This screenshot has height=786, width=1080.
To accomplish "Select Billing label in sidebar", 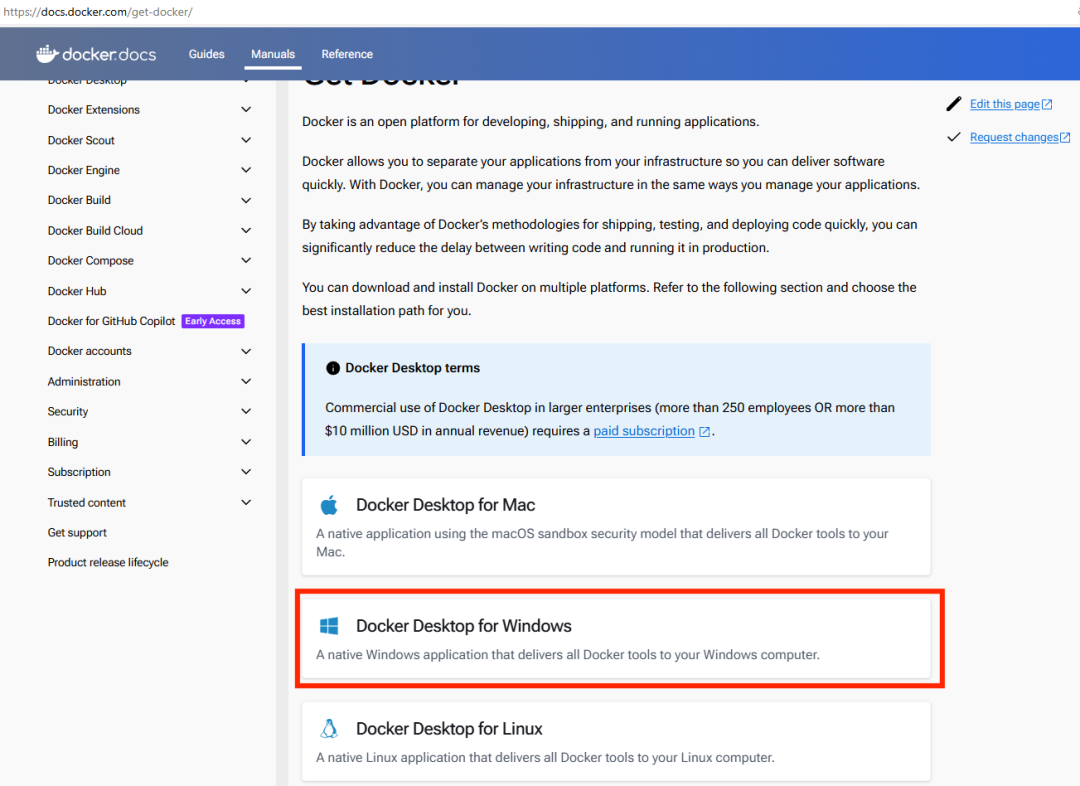I will pos(63,442).
